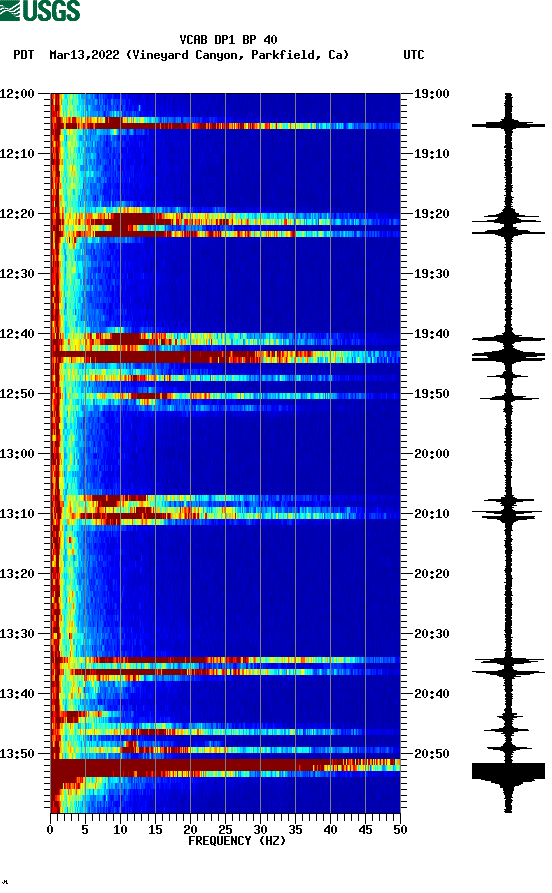Screen dimensions: 552x893
Task: Click the "13:20" PDT time label
Action: pos(18,574)
